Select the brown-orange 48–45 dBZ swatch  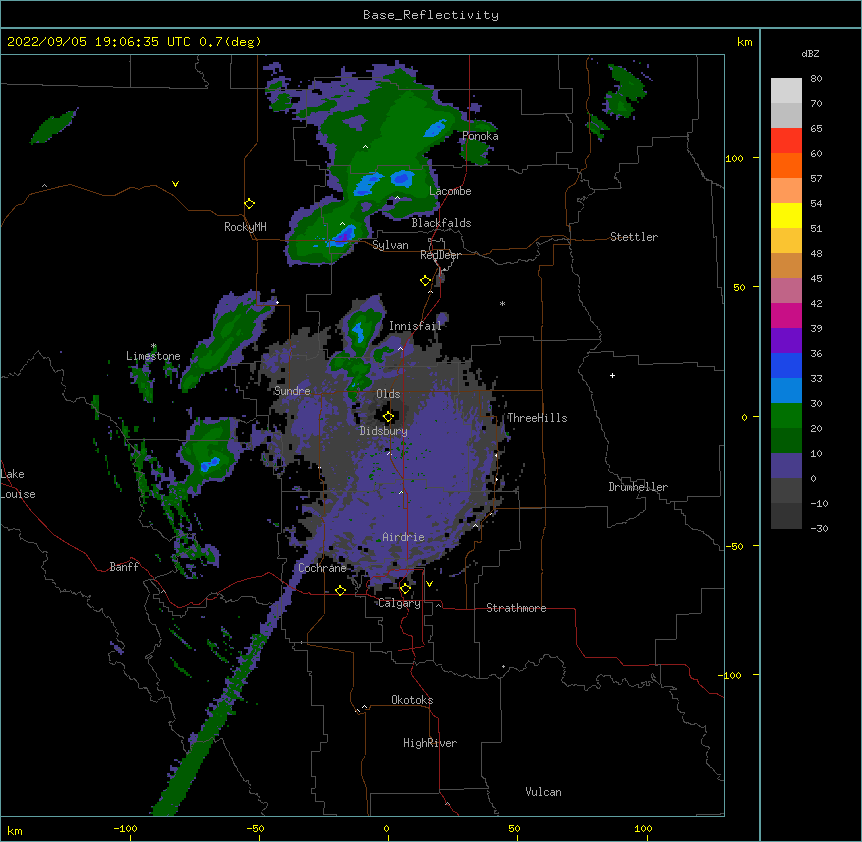786,265
